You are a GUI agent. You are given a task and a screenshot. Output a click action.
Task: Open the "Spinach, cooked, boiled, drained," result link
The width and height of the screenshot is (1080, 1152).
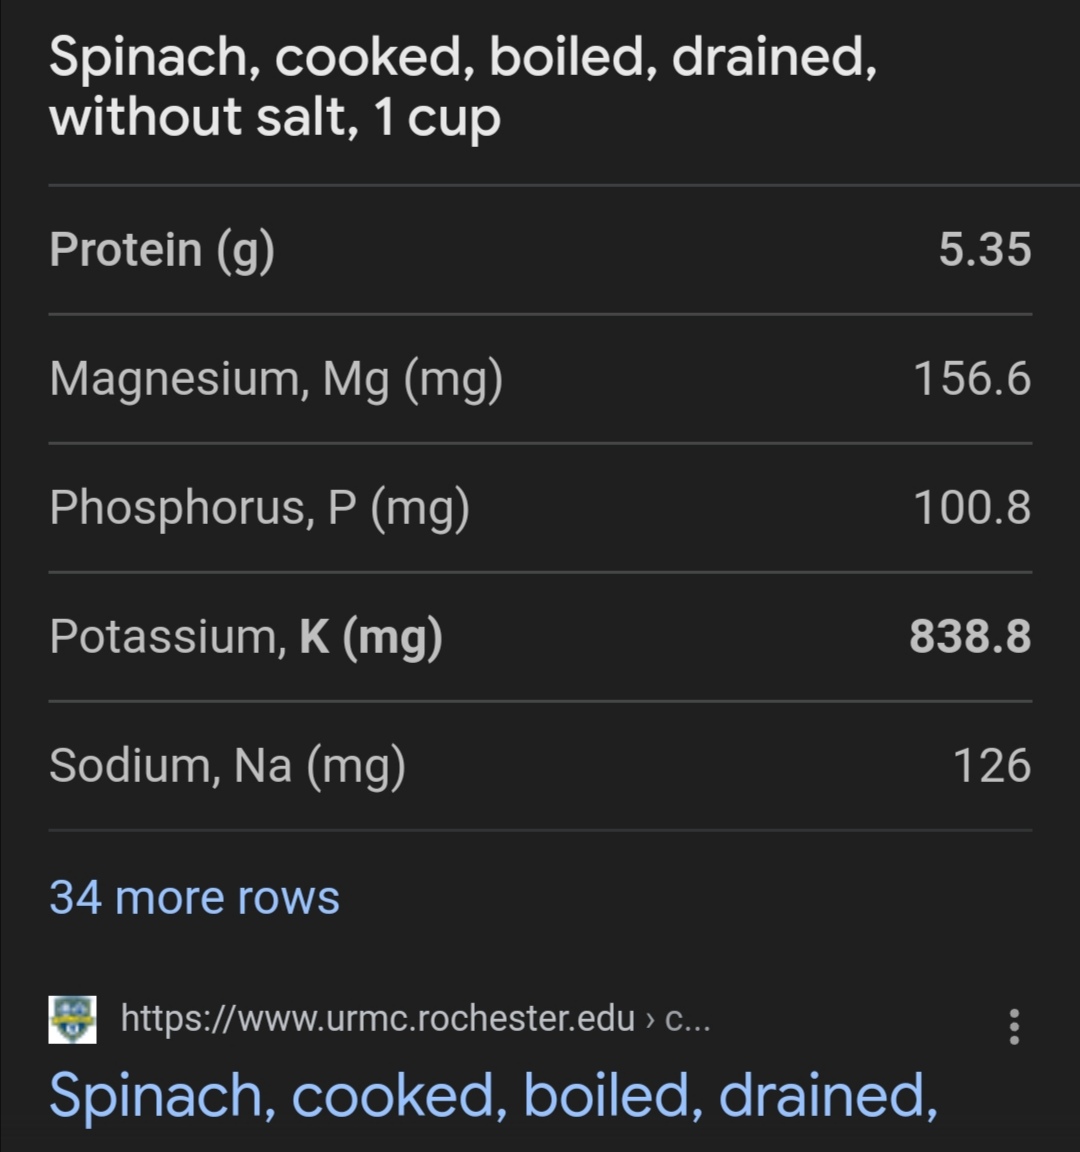(493, 1095)
